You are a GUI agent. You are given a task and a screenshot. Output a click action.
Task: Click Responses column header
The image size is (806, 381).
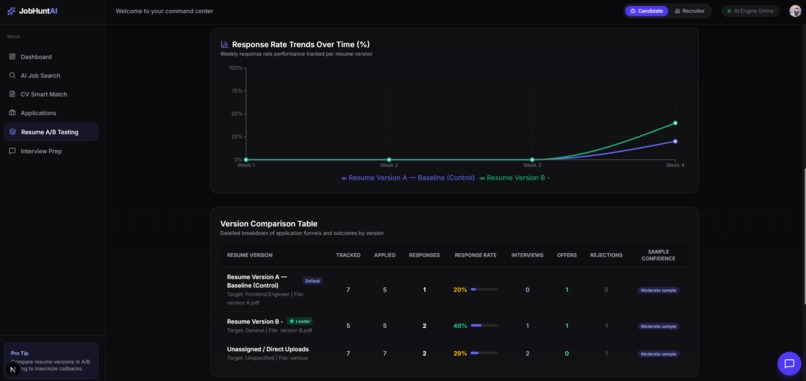[x=424, y=255]
